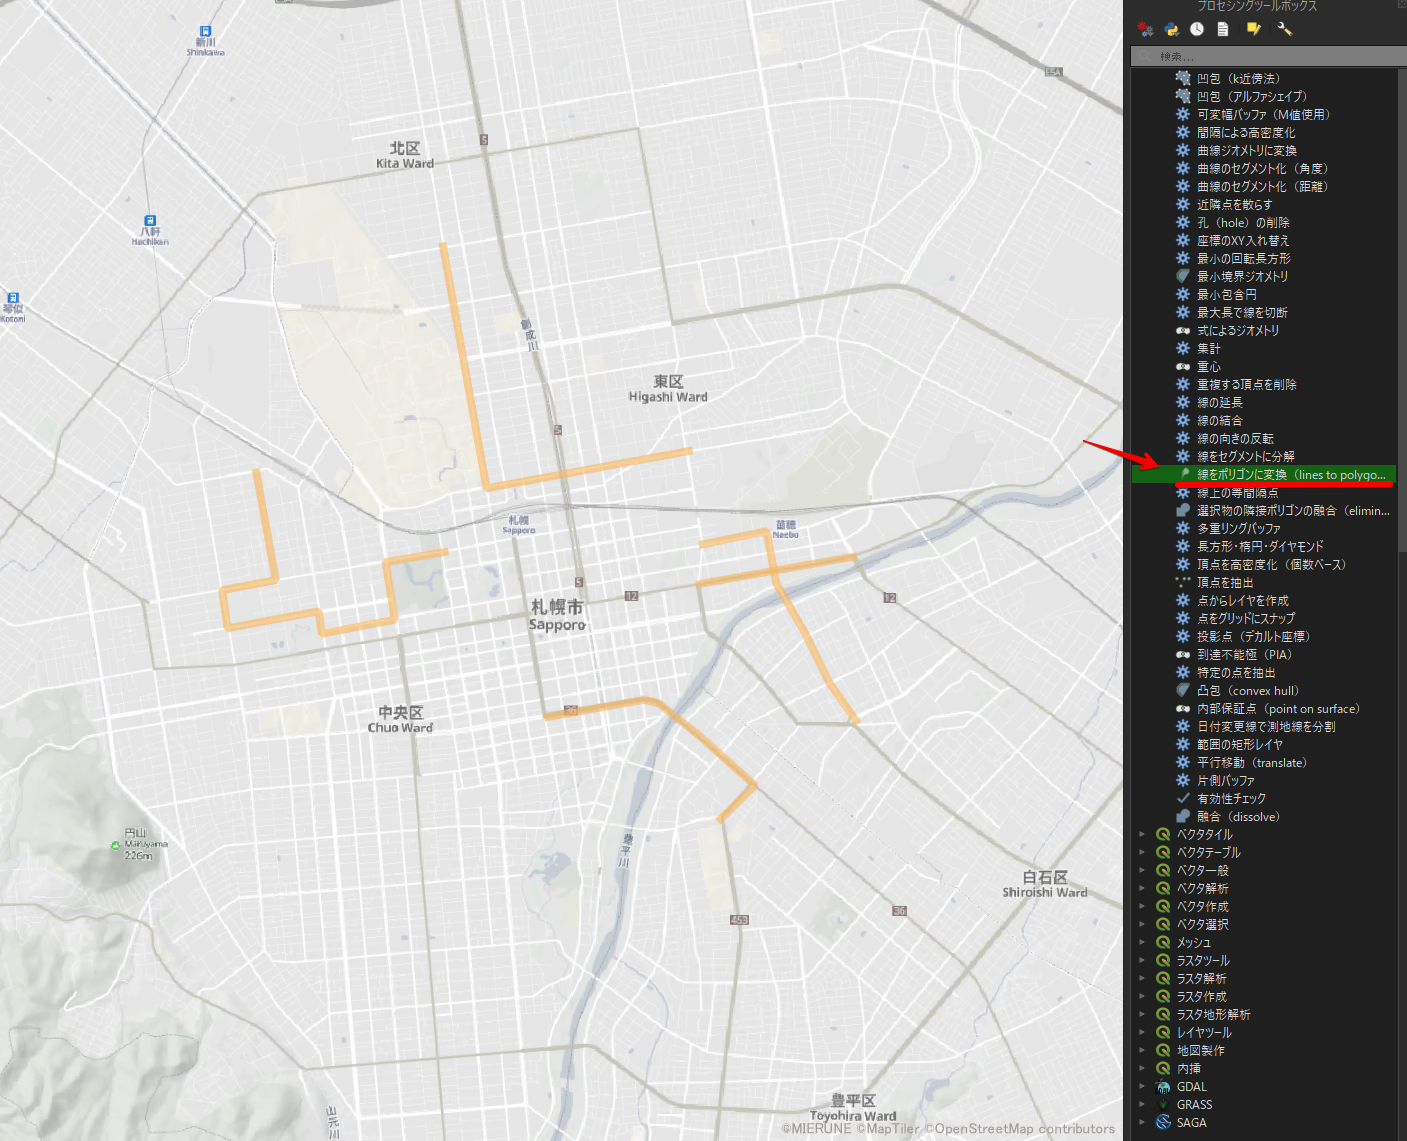
Task: Select 線をポリゴンに変換 (lines to polygons) algorithm
Action: click(x=1264, y=474)
